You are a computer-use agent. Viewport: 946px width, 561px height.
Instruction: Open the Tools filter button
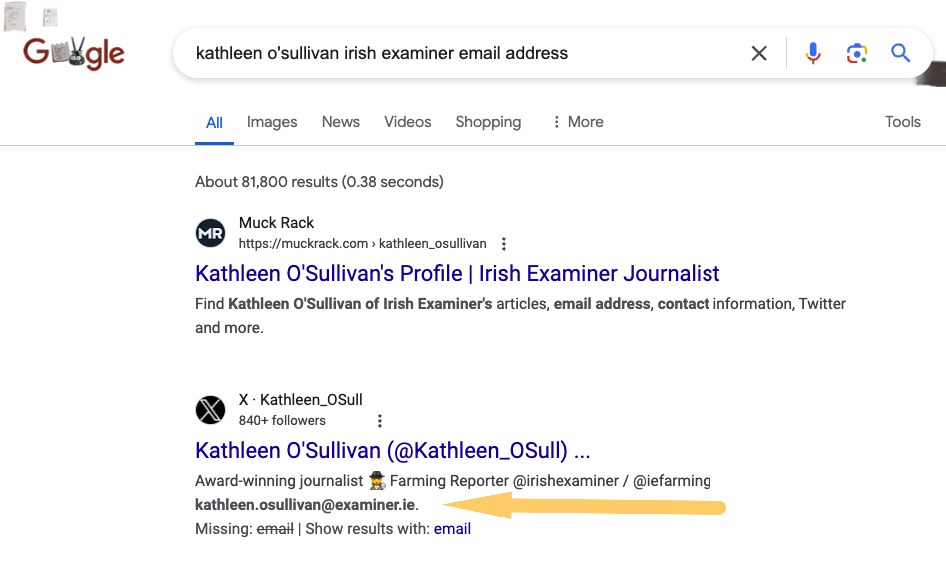click(902, 122)
